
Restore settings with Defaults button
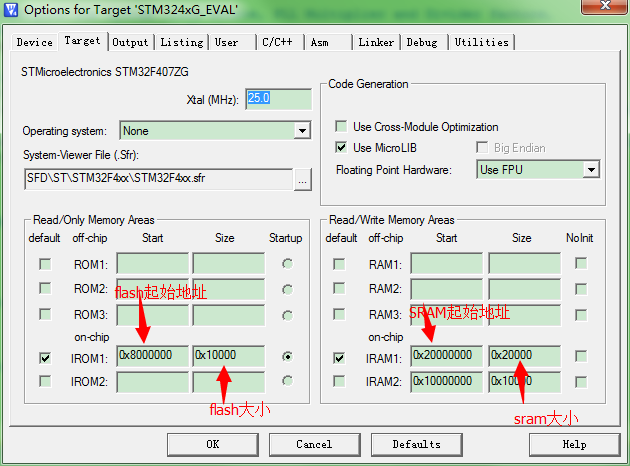(417, 444)
